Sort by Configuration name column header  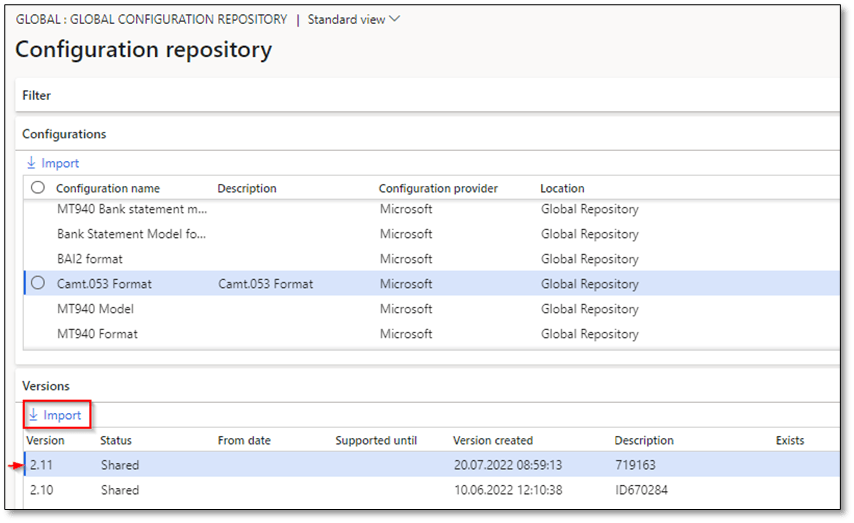[108, 188]
